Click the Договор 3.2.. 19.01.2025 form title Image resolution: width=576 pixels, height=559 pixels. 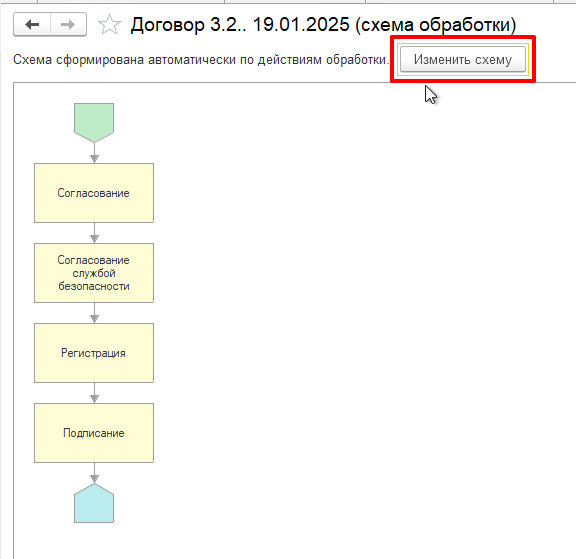coord(323,25)
